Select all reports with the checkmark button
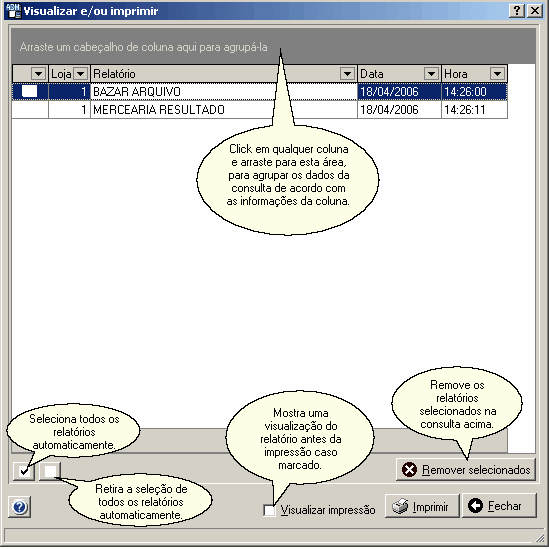The width and height of the screenshot is (549, 549). (x=24, y=471)
